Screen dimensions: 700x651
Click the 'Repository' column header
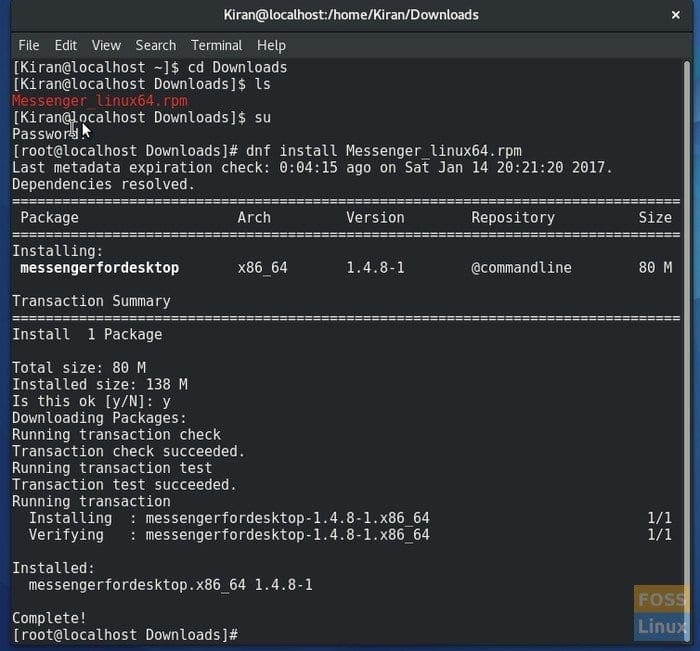[513, 217]
